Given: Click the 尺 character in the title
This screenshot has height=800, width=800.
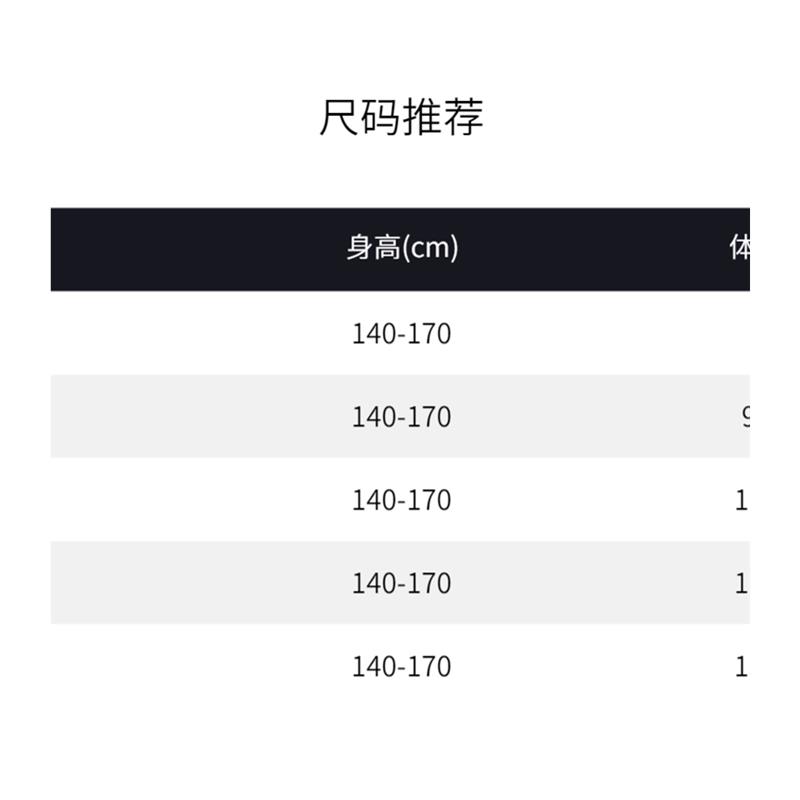Looking at the screenshot, I should point(339,117).
